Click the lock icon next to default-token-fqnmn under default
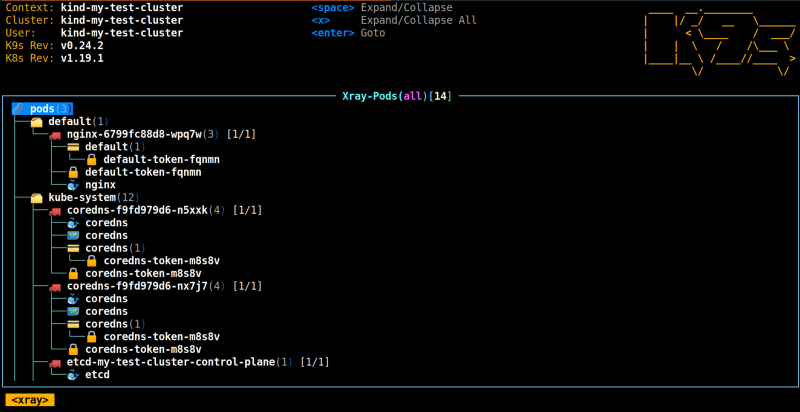The image size is (800, 412). point(92,160)
